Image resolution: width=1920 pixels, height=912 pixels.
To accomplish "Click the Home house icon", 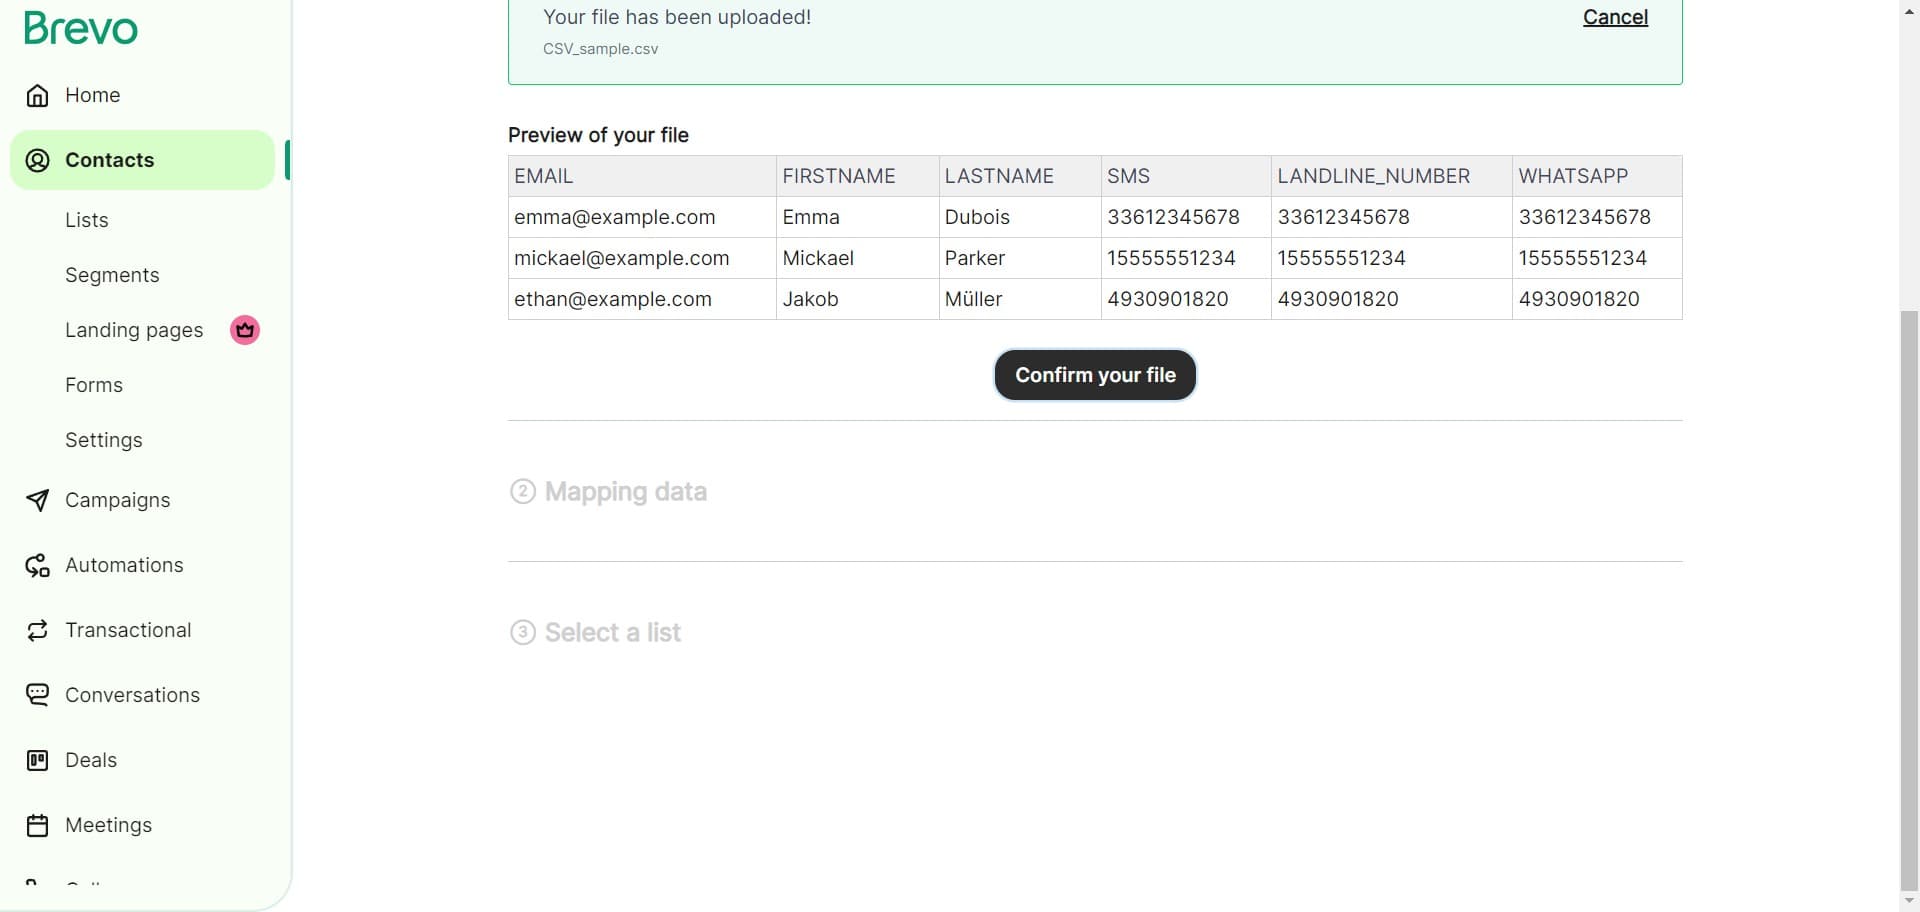I will coord(37,95).
